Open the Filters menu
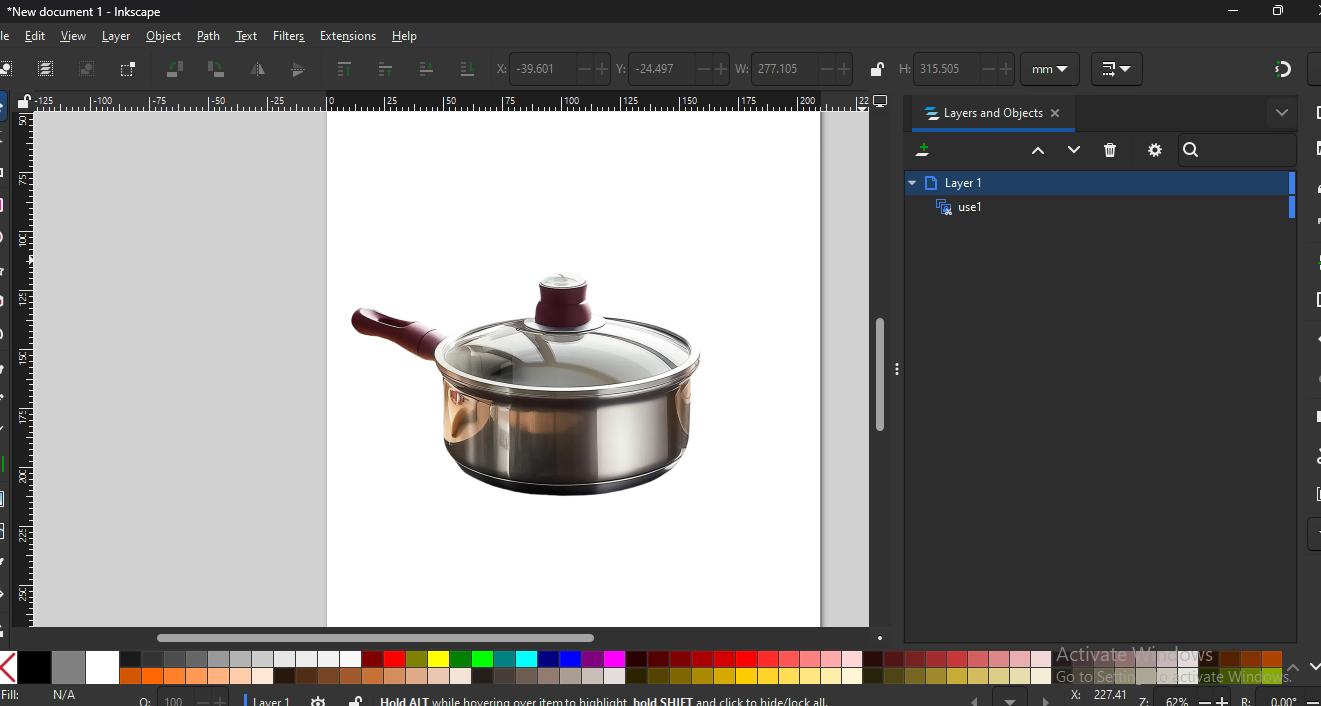The image size is (1321, 706). [x=288, y=36]
